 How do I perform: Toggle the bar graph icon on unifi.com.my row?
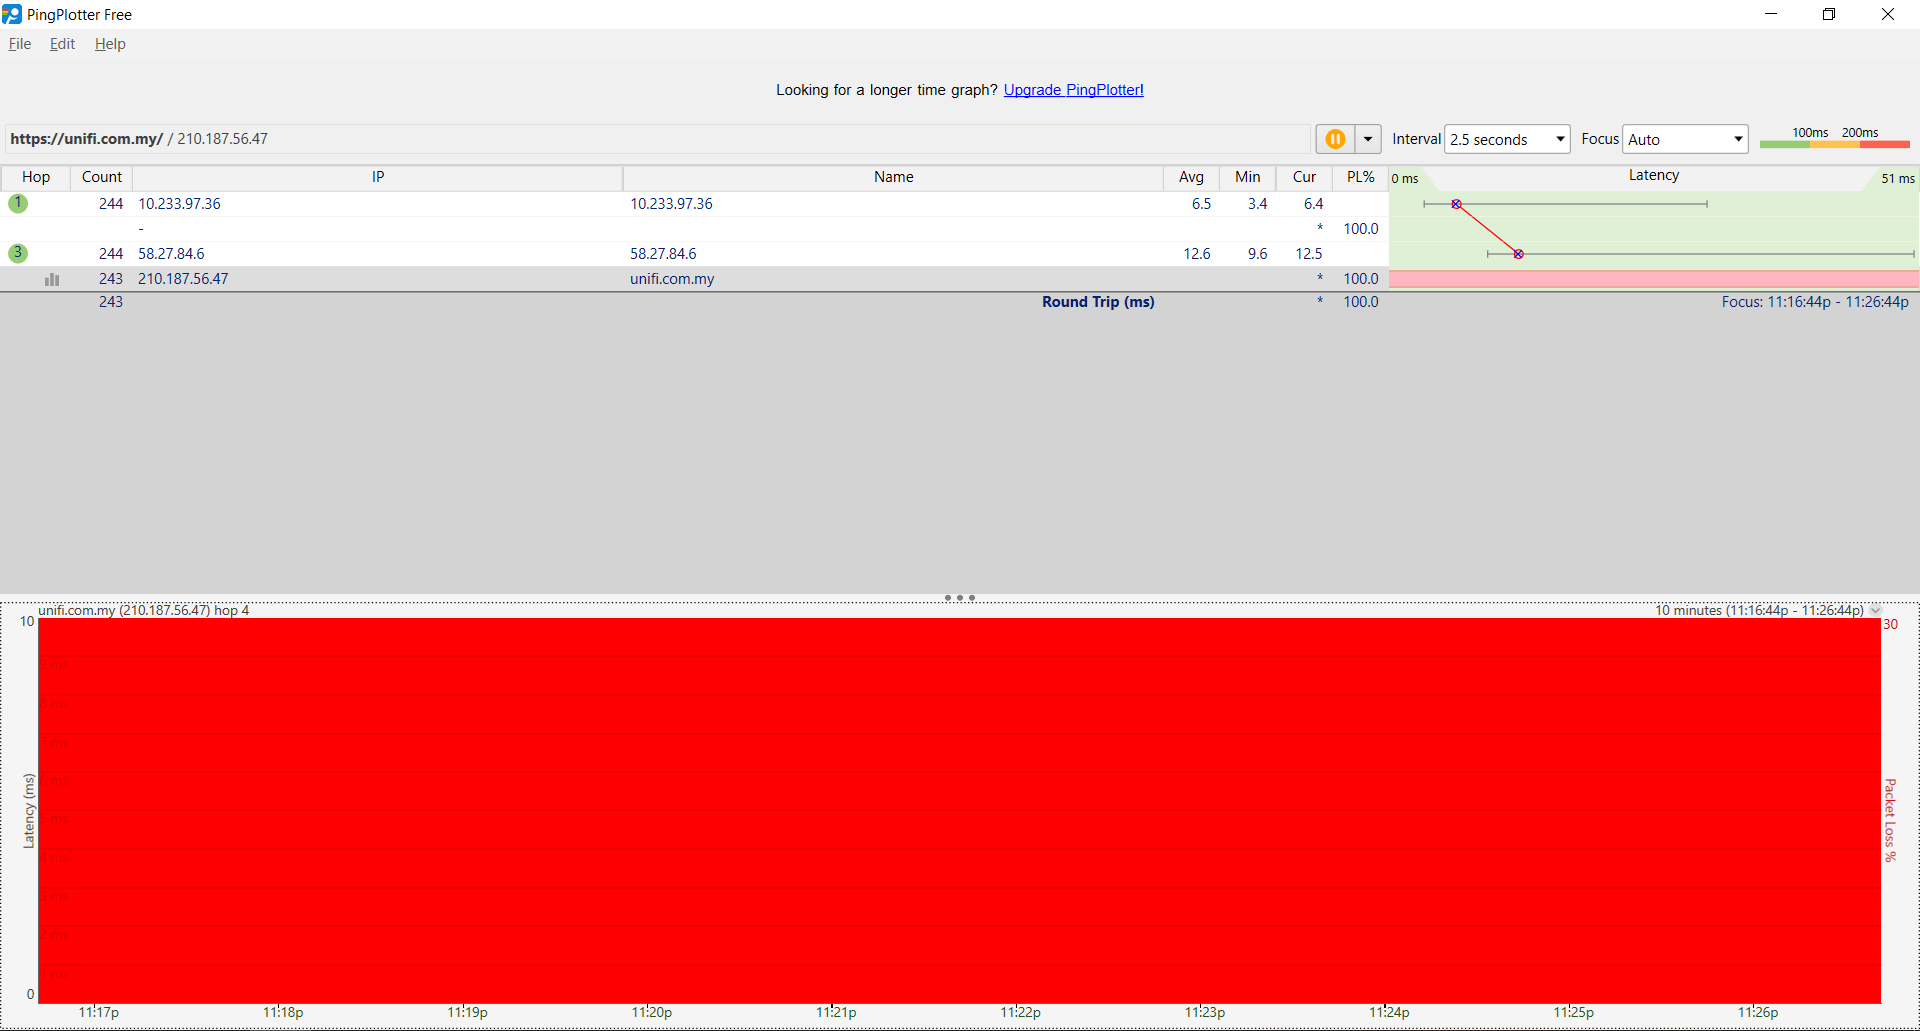click(x=52, y=279)
